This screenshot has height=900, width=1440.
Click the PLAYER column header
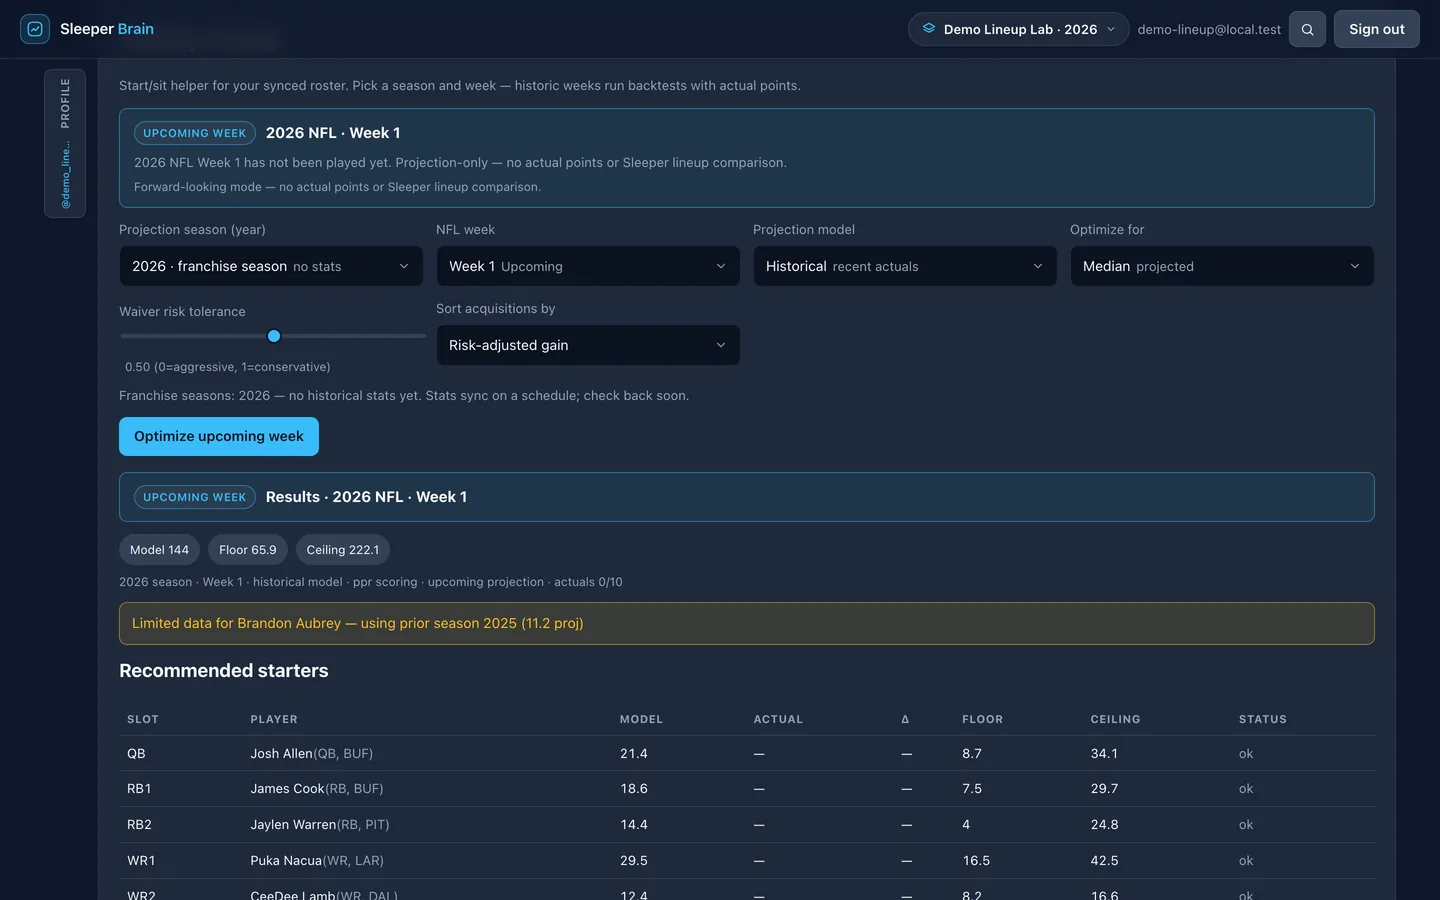click(x=274, y=719)
